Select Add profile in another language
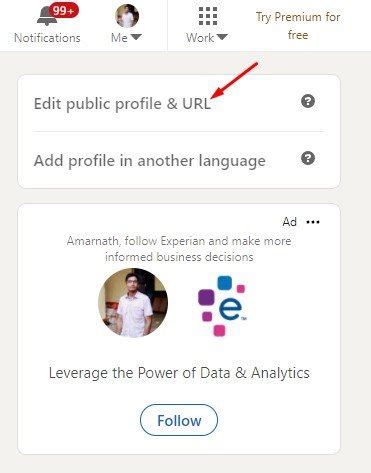The image size is (371, 473). point(150,161)
